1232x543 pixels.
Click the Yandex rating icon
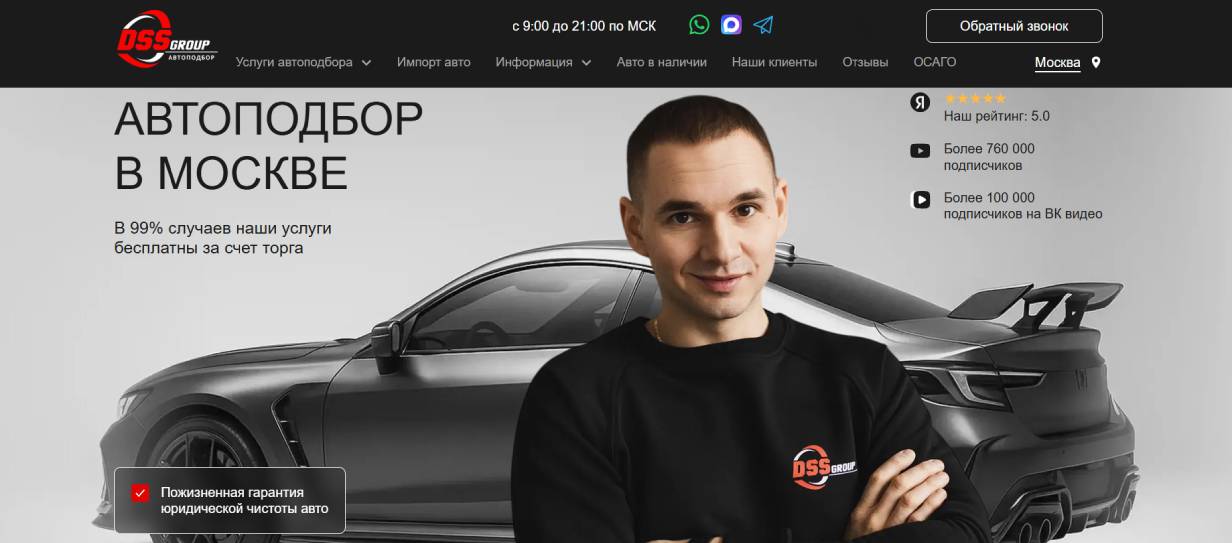click(920, 102)
